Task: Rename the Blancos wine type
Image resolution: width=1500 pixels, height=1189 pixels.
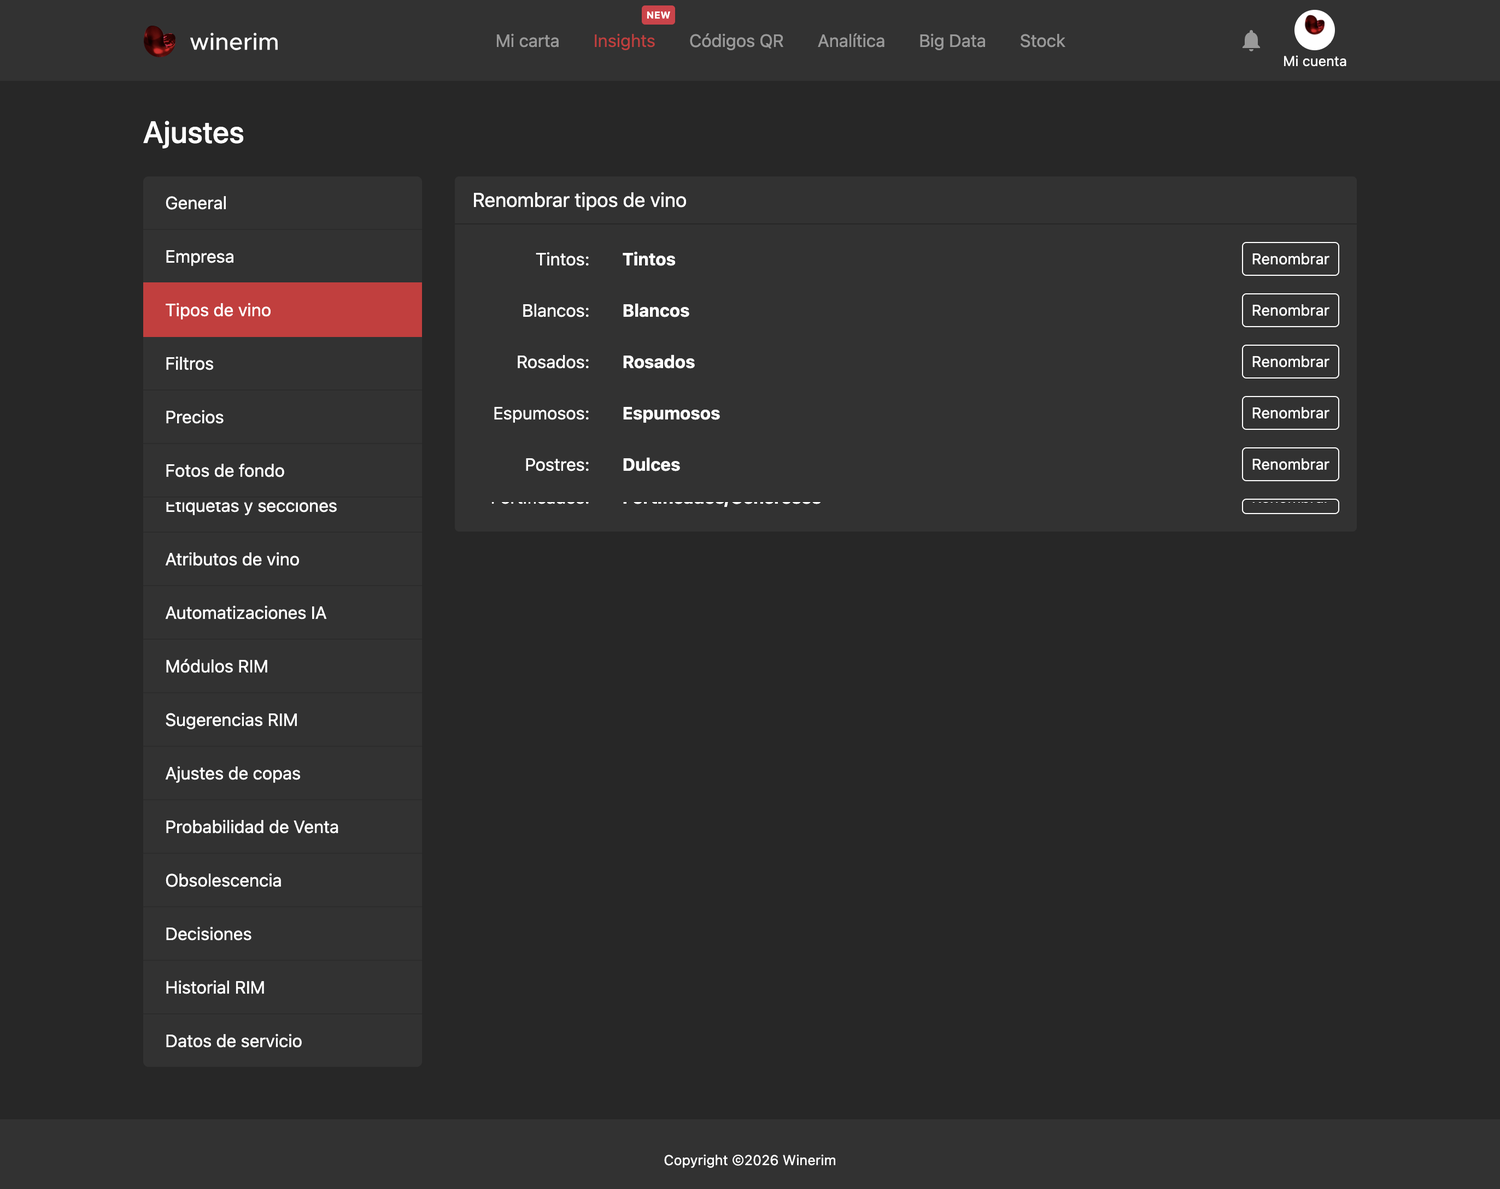Action: pos(1290,310)
